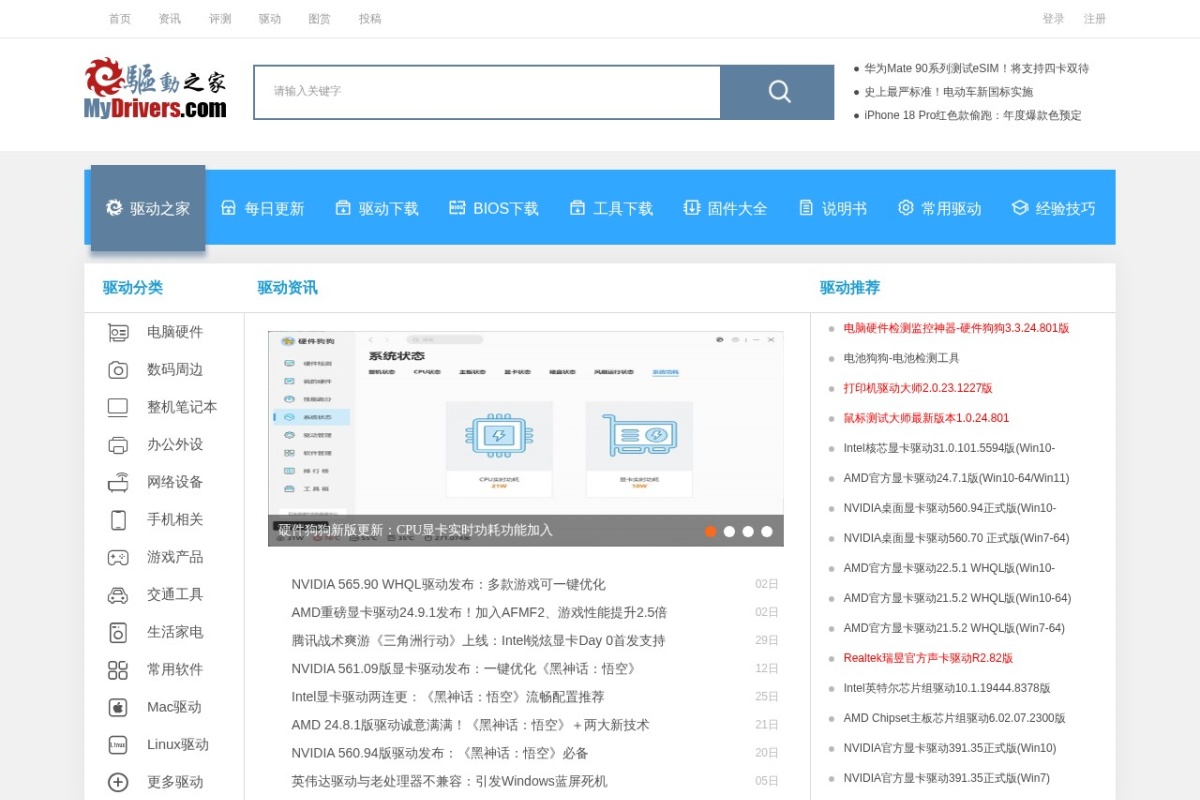
Task: Switch to the fourth carousel dot
Action: [767, 532]
